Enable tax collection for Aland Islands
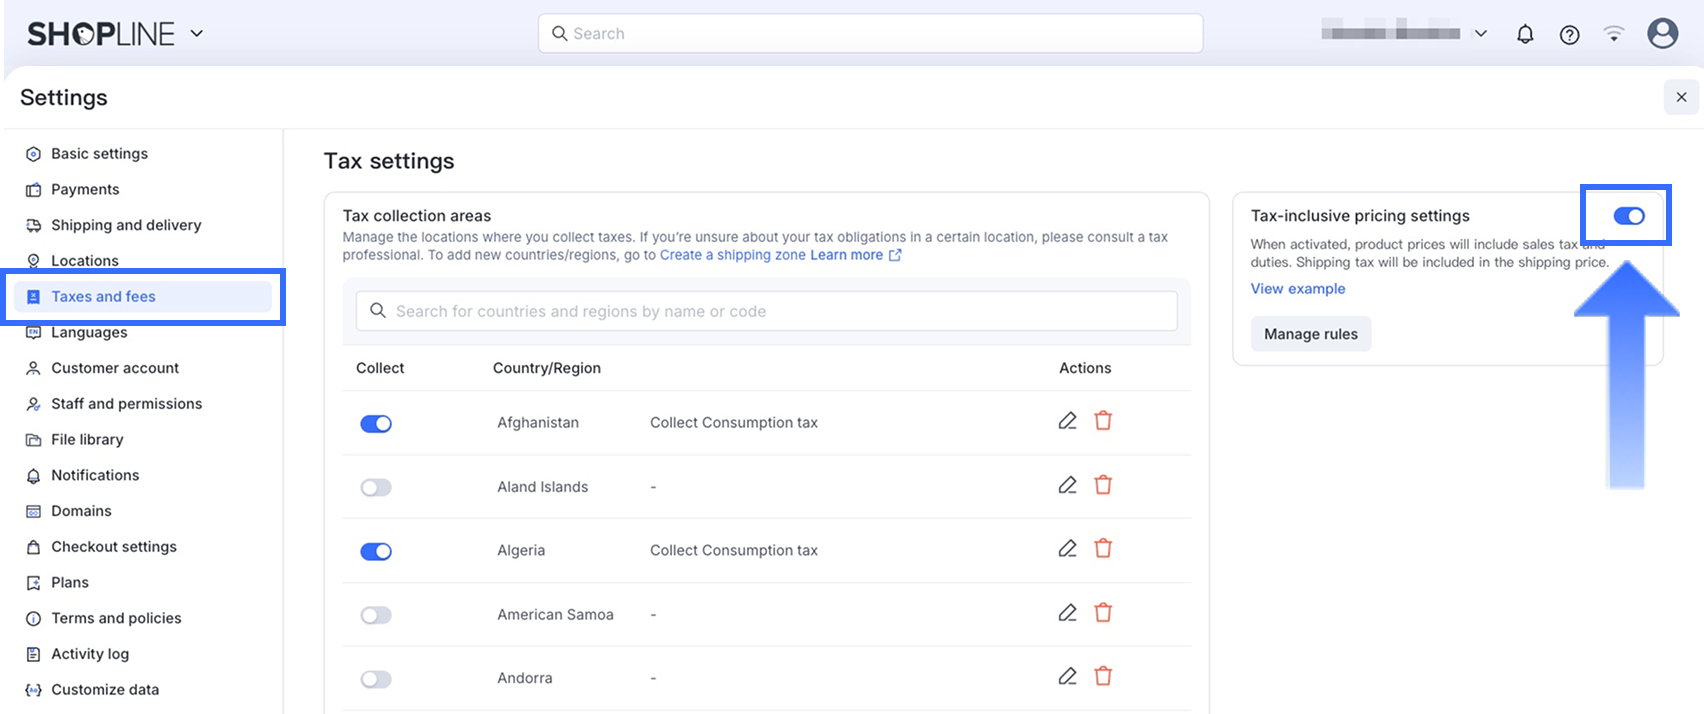The image size is (1704, 714). pyautogui.click(x=376, y=488)
